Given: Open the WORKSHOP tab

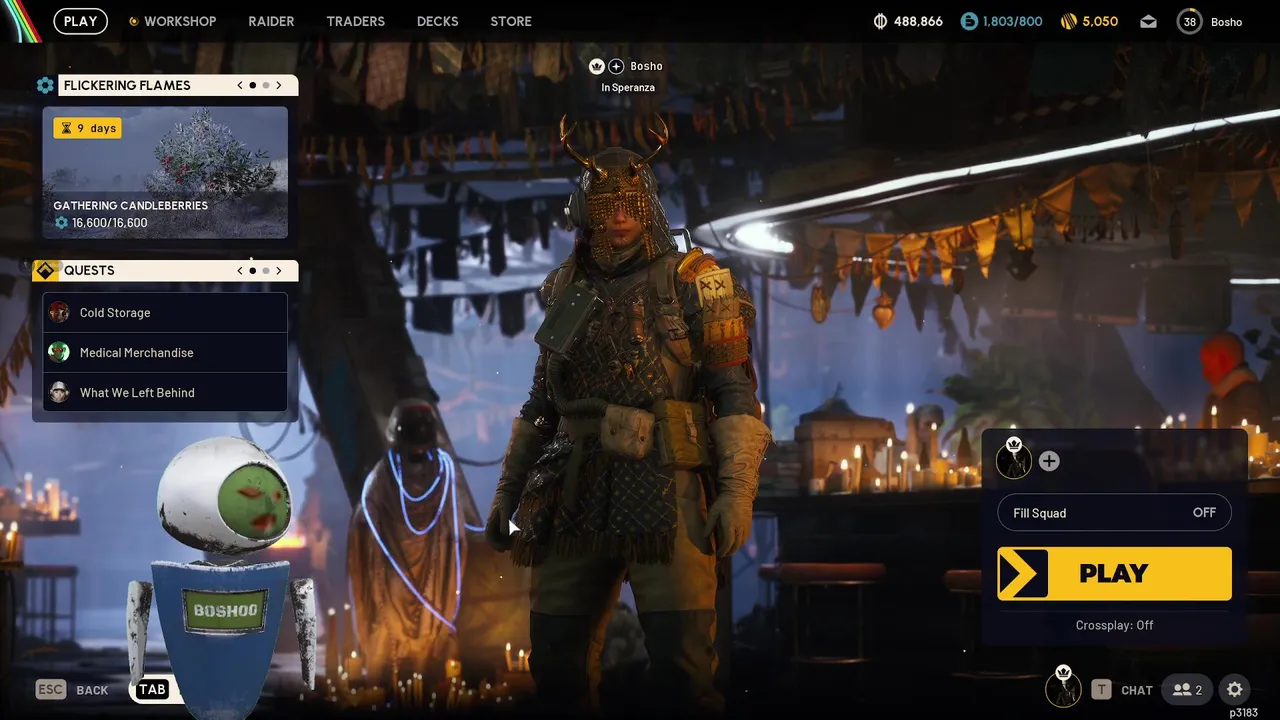Looking at the screenshot, I should pyautogui.click(x=180, y=21).
